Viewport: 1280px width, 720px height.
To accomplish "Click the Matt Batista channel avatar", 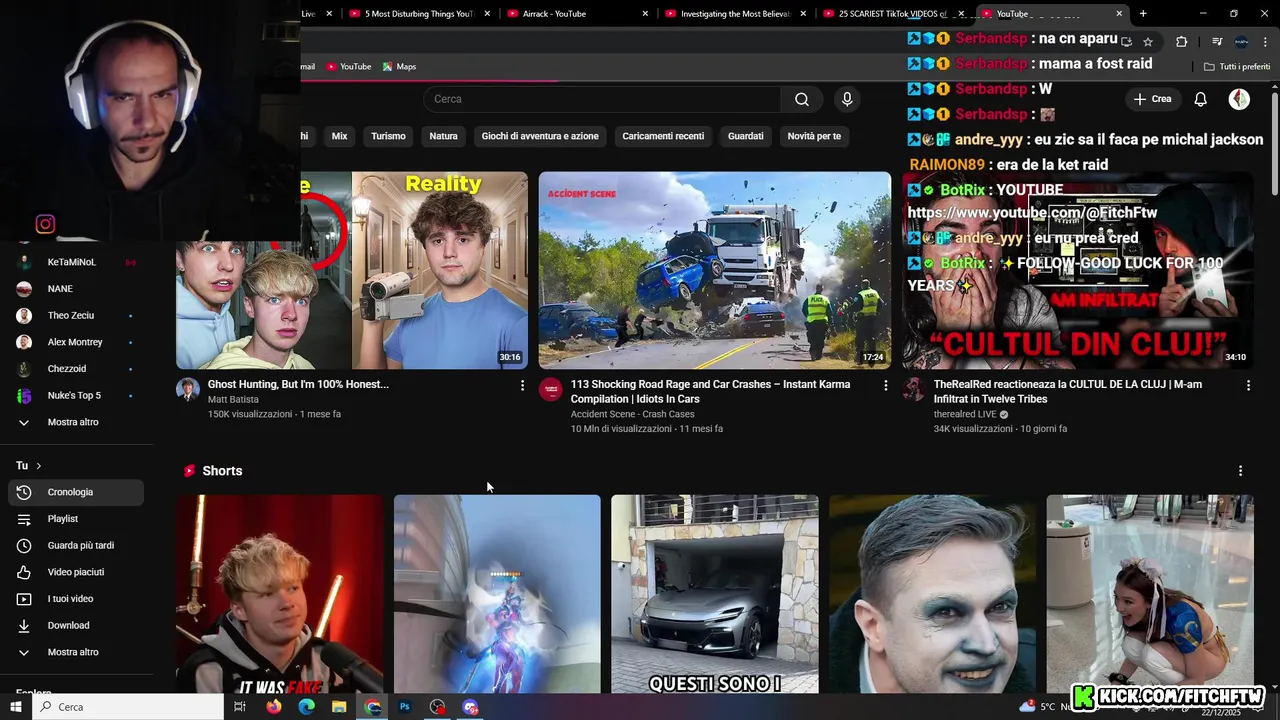I will (x=188, y=389).
